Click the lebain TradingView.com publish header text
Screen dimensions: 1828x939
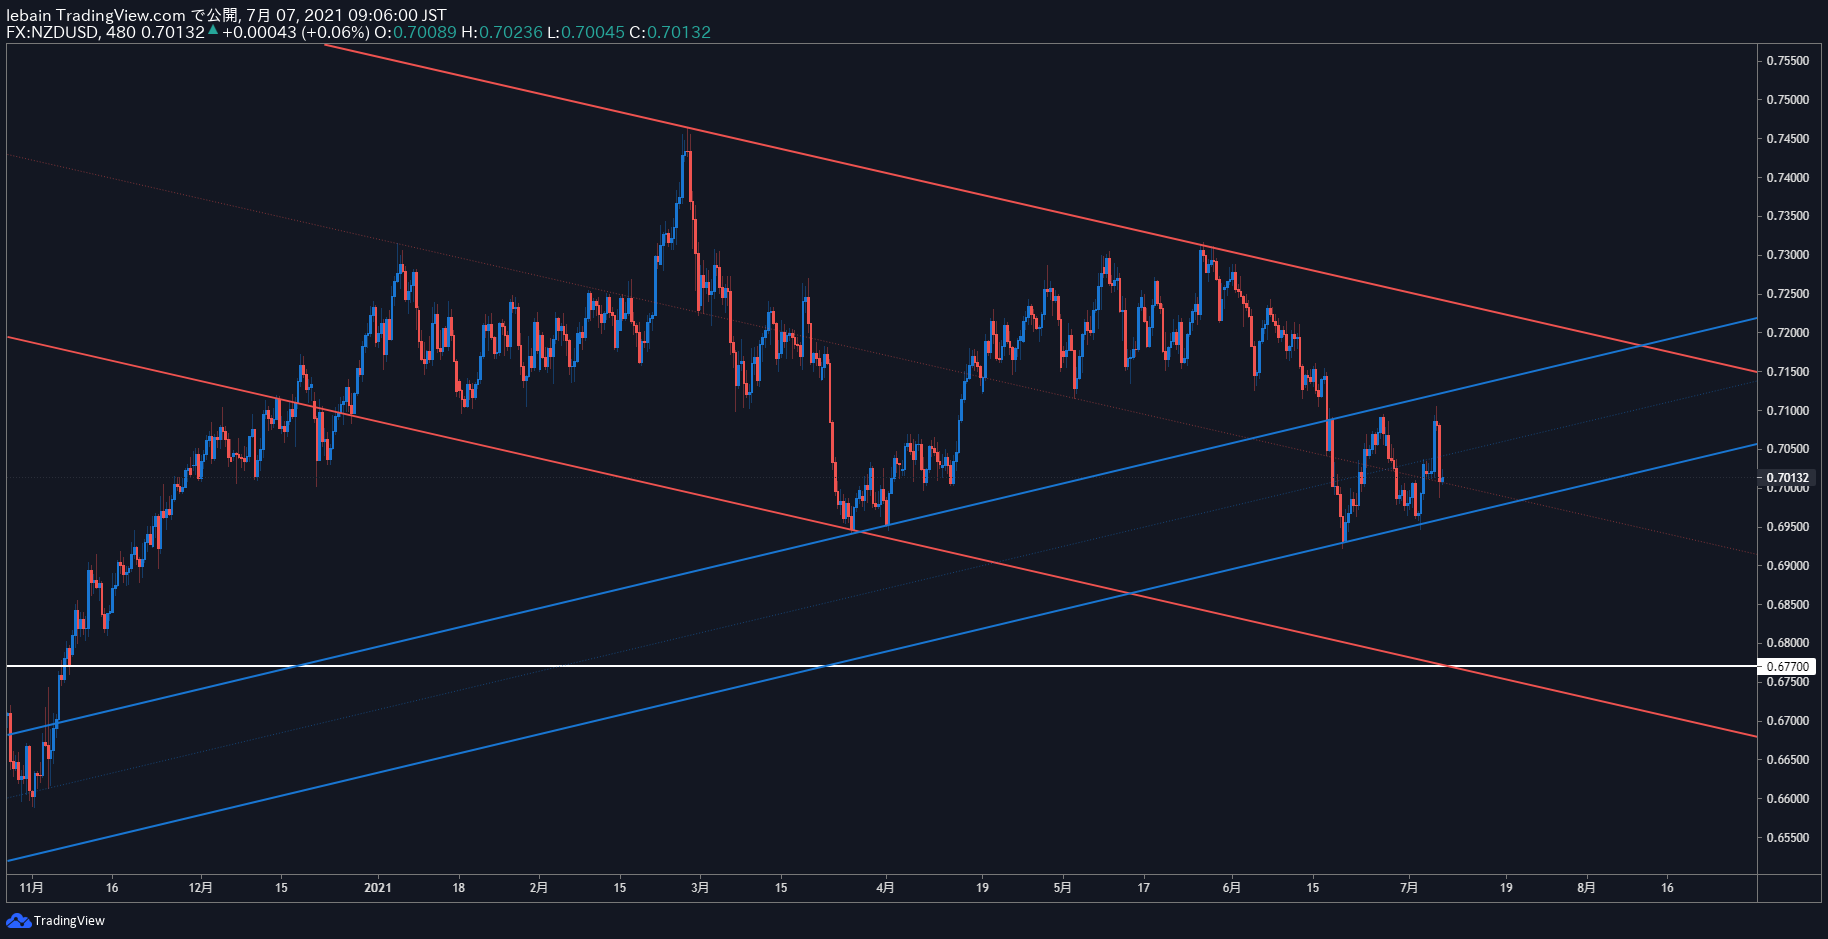point(226,15)
